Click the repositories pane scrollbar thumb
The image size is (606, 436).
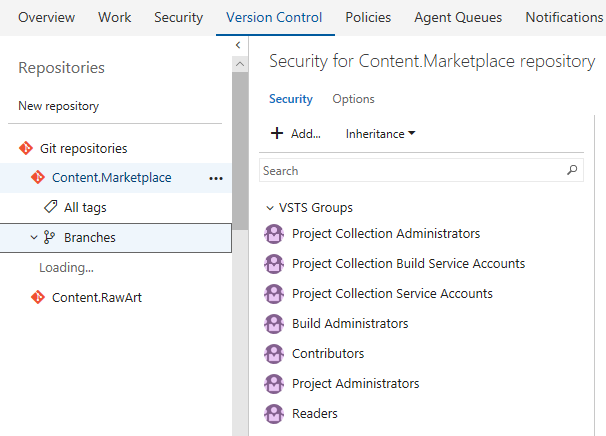(x=240, y=151)
